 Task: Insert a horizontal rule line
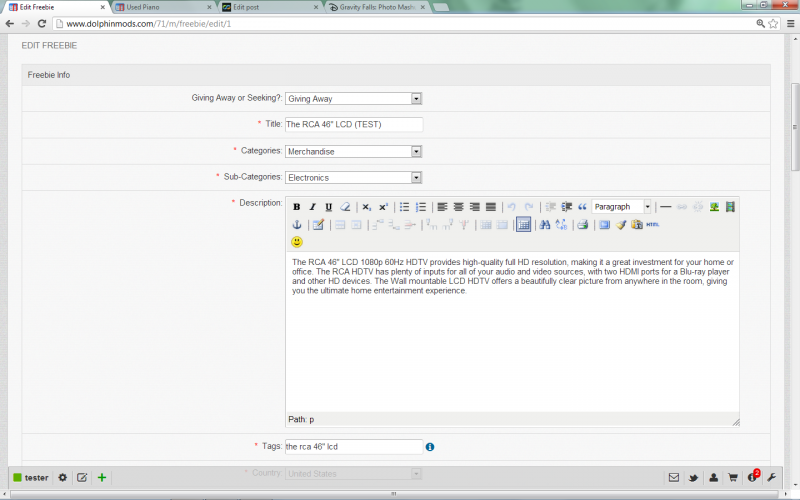[666, 207]
